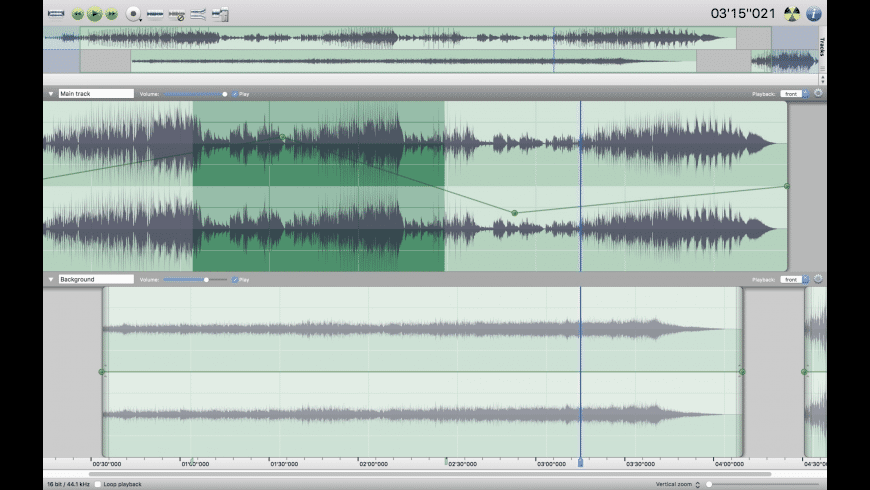Click the overview pane up/down stepper
This screenshot has height=490, width=870.
(x=822, y=79)
